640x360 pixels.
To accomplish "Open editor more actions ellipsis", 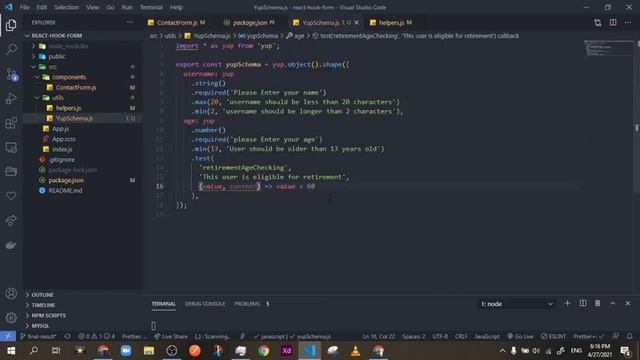I will pos(628,23).
